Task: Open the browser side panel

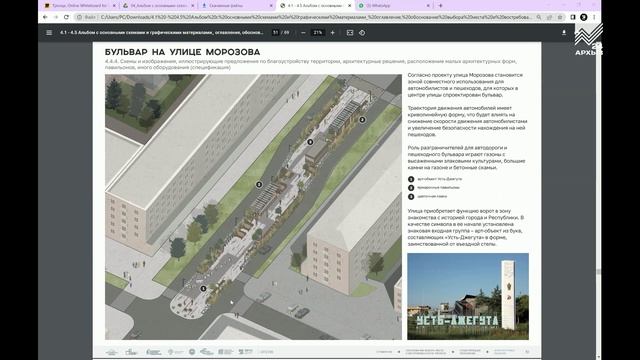Action: tap(573, 17)
